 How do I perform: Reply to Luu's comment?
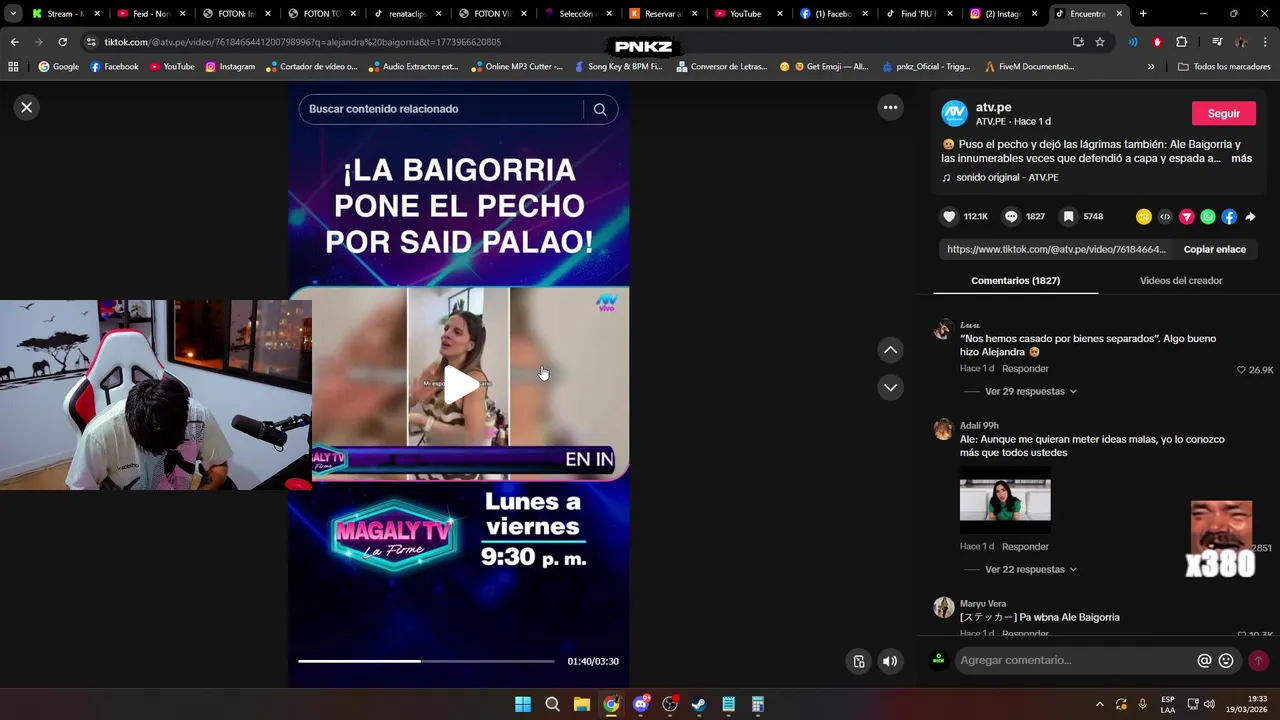point(1025,369)
